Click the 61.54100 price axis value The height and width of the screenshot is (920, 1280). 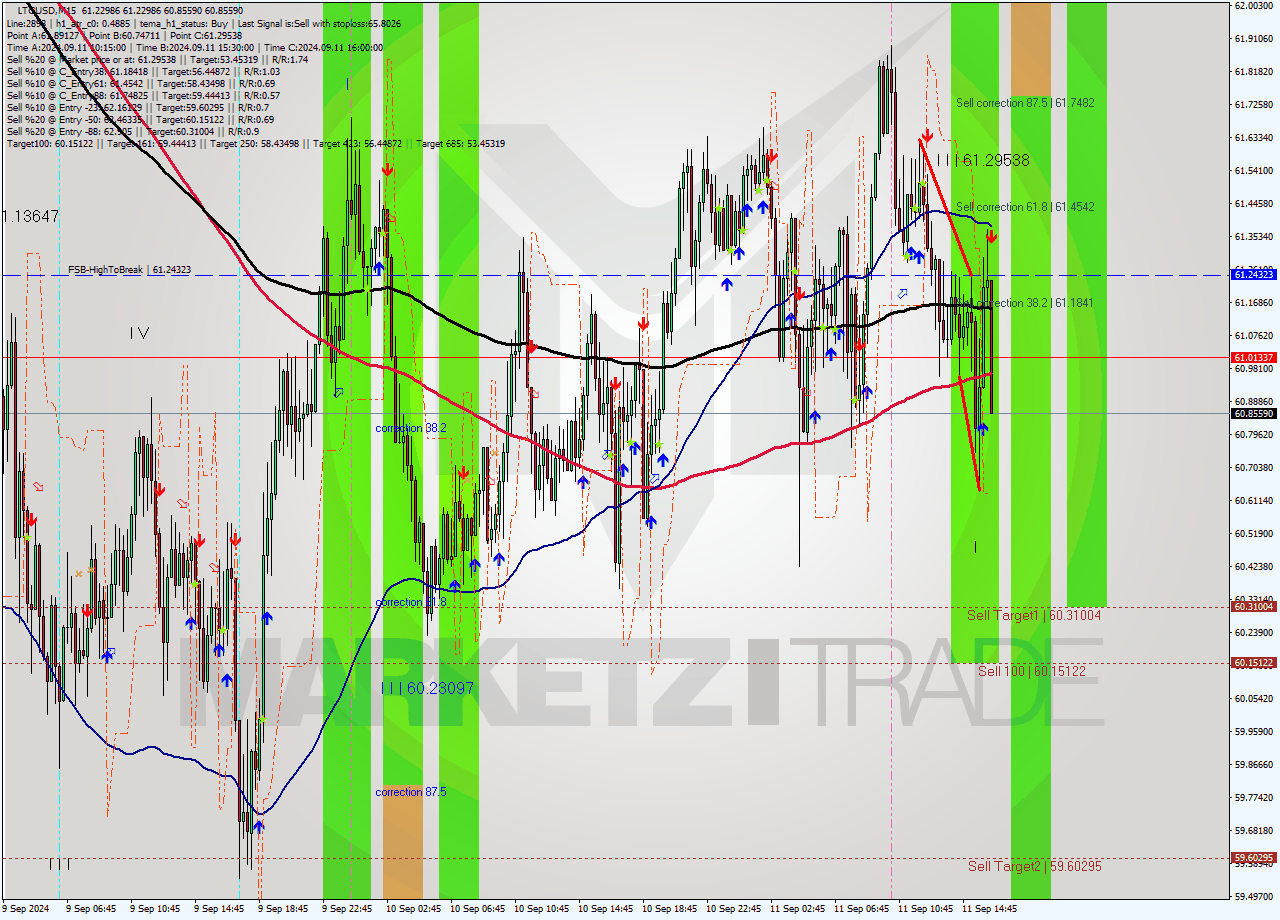pos(1253,170)
